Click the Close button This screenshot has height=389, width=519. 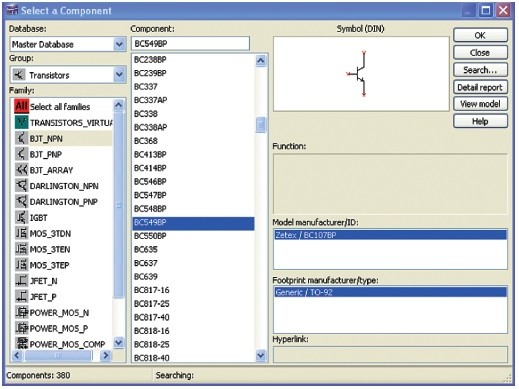click(x=480, y=52)
